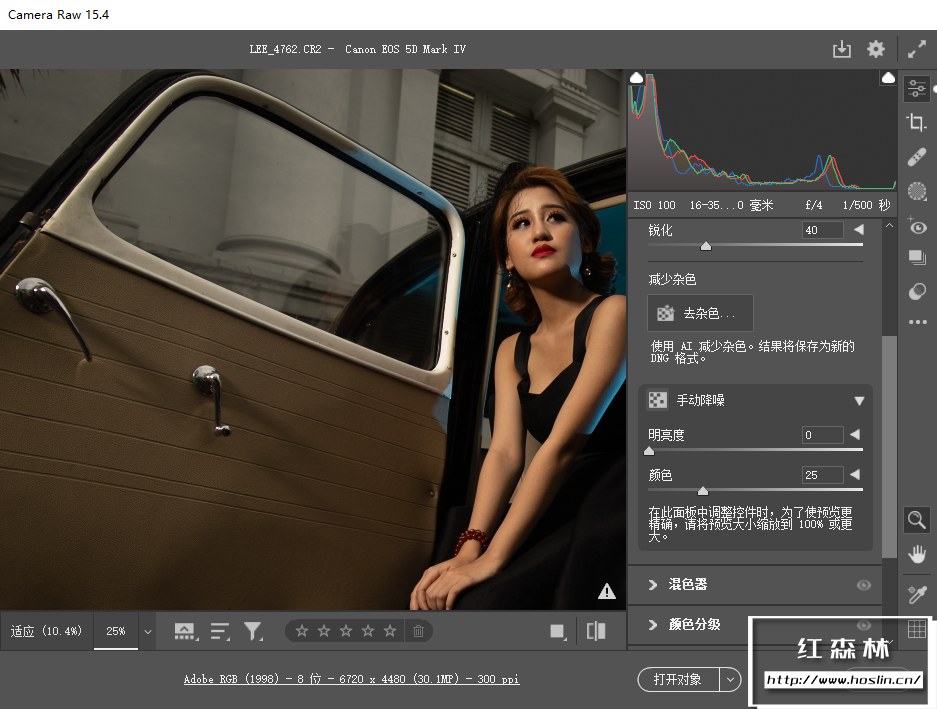Click the Sharpening (锐化) slider handle
The width and height of the screenshot is (937, 709).
pyautogui.click(x=706, y=245)
